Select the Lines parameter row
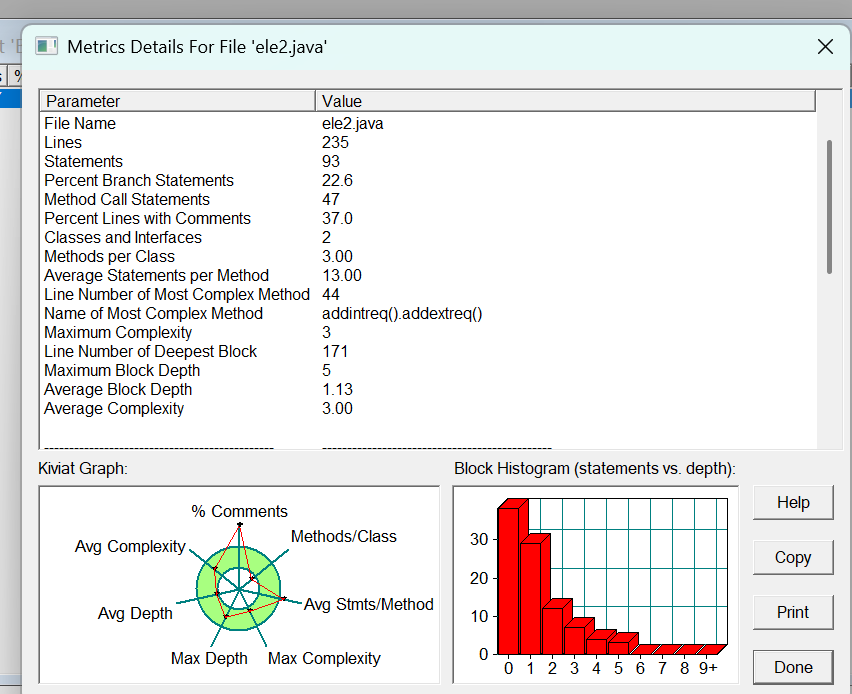 (x=428, y=142)
